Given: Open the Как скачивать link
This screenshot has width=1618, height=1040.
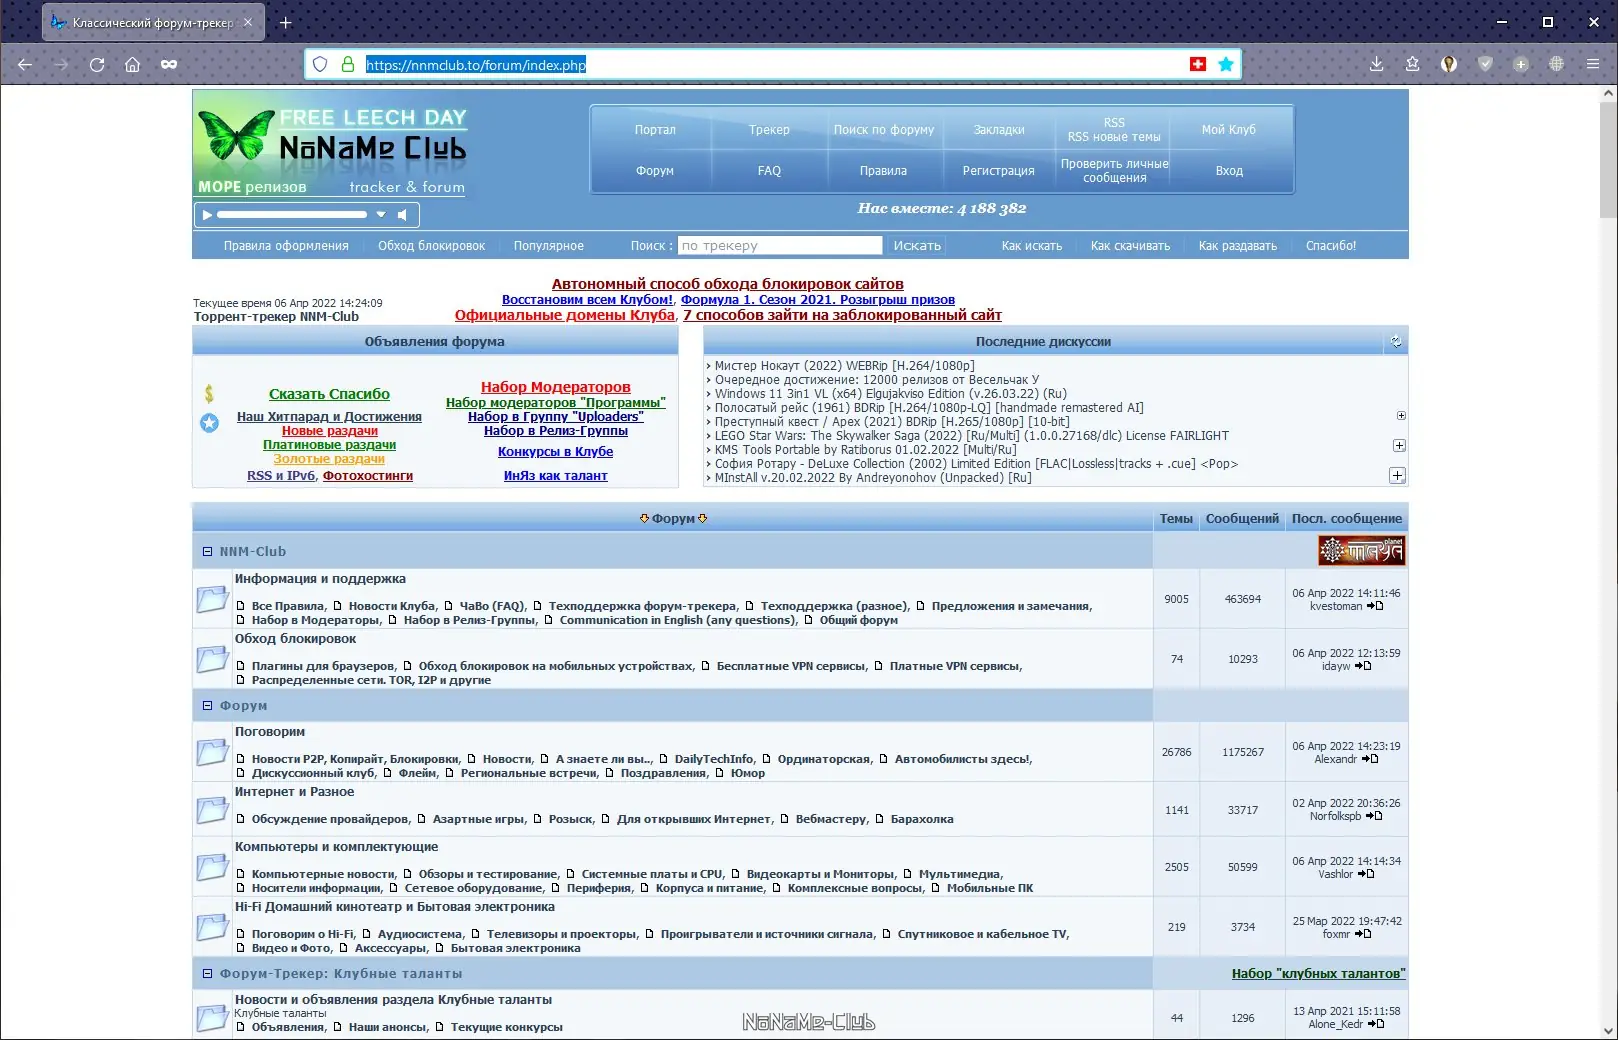Looking at the screenshot, I should (x=1130, y=246).
